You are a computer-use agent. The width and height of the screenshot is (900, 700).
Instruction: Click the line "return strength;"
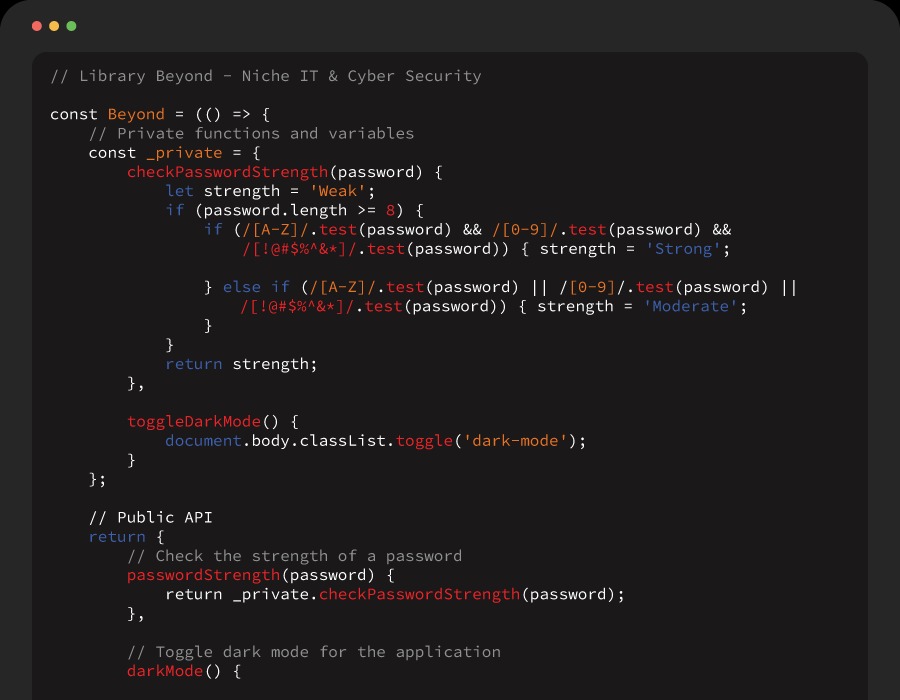(x=241, y=364)
